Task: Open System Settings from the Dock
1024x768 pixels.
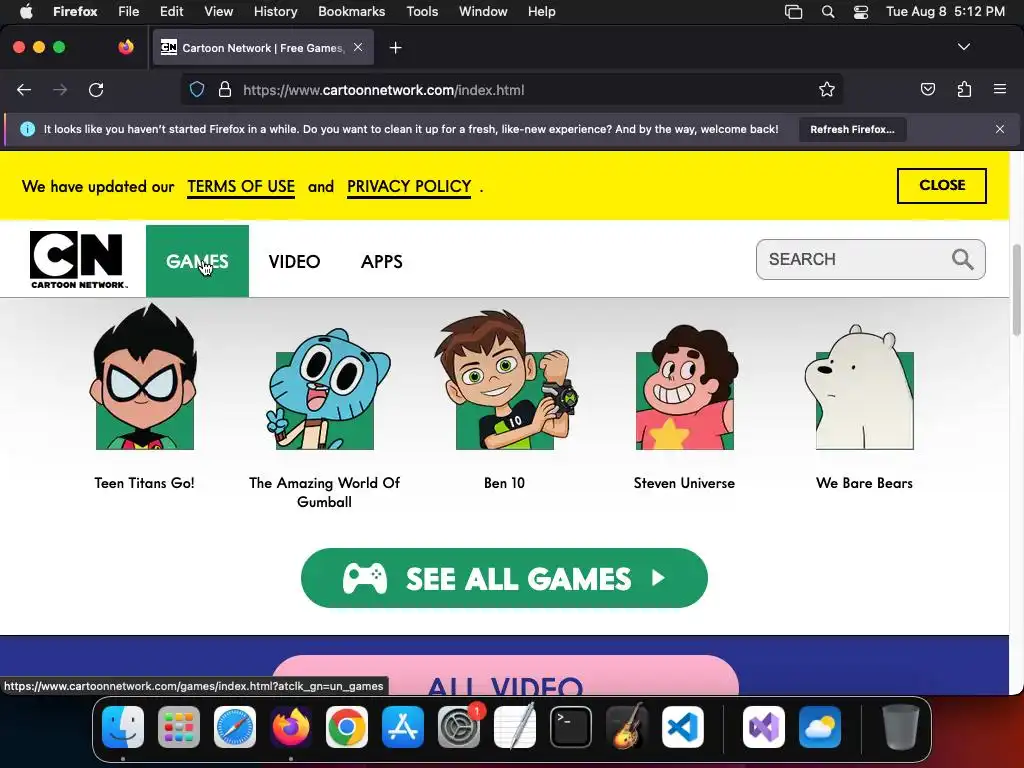Action: tap(458, 726)
